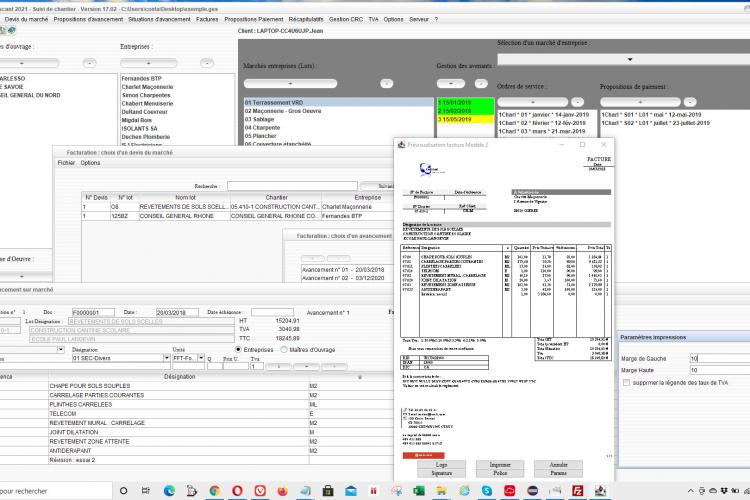Add a marché entreprise lot with plus
Viewport: 750px width, 500px height.
click(290, 84)
